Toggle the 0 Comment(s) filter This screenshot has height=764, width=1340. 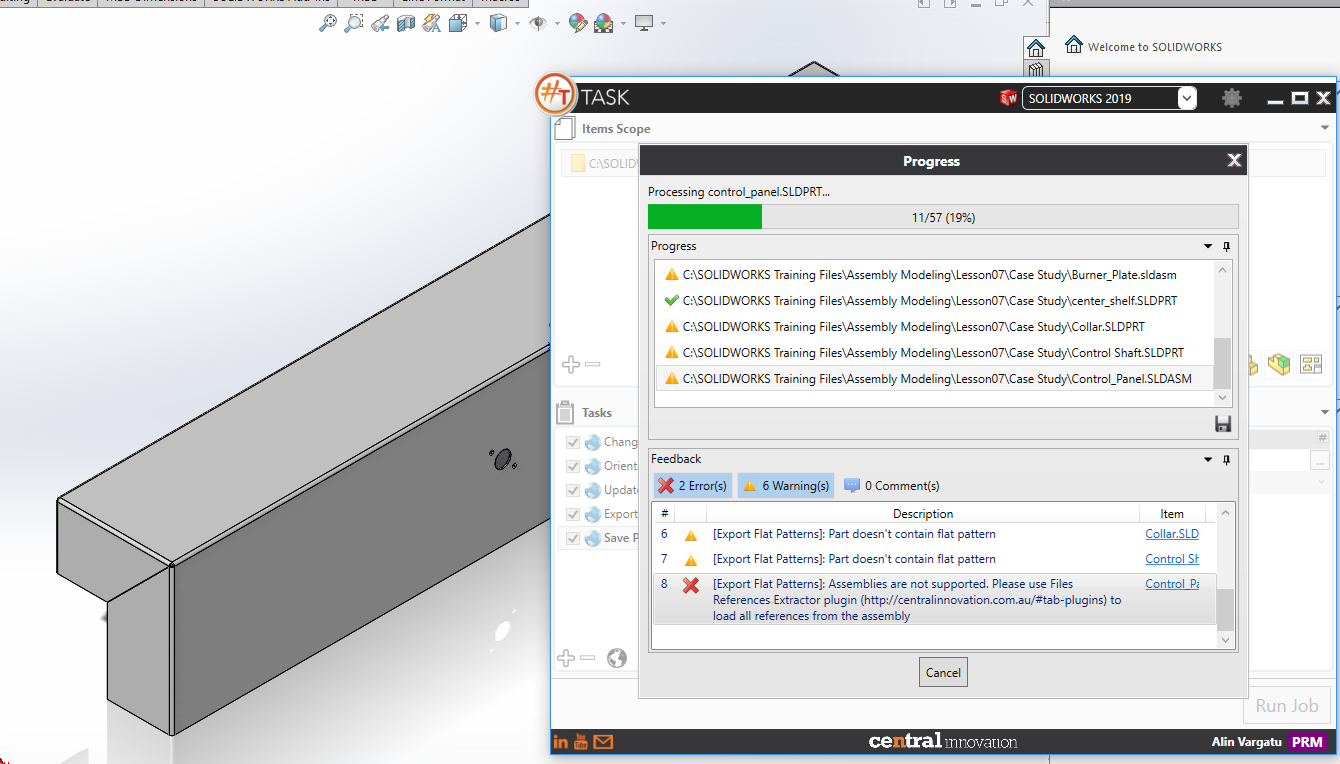click(x=891, y=486)
